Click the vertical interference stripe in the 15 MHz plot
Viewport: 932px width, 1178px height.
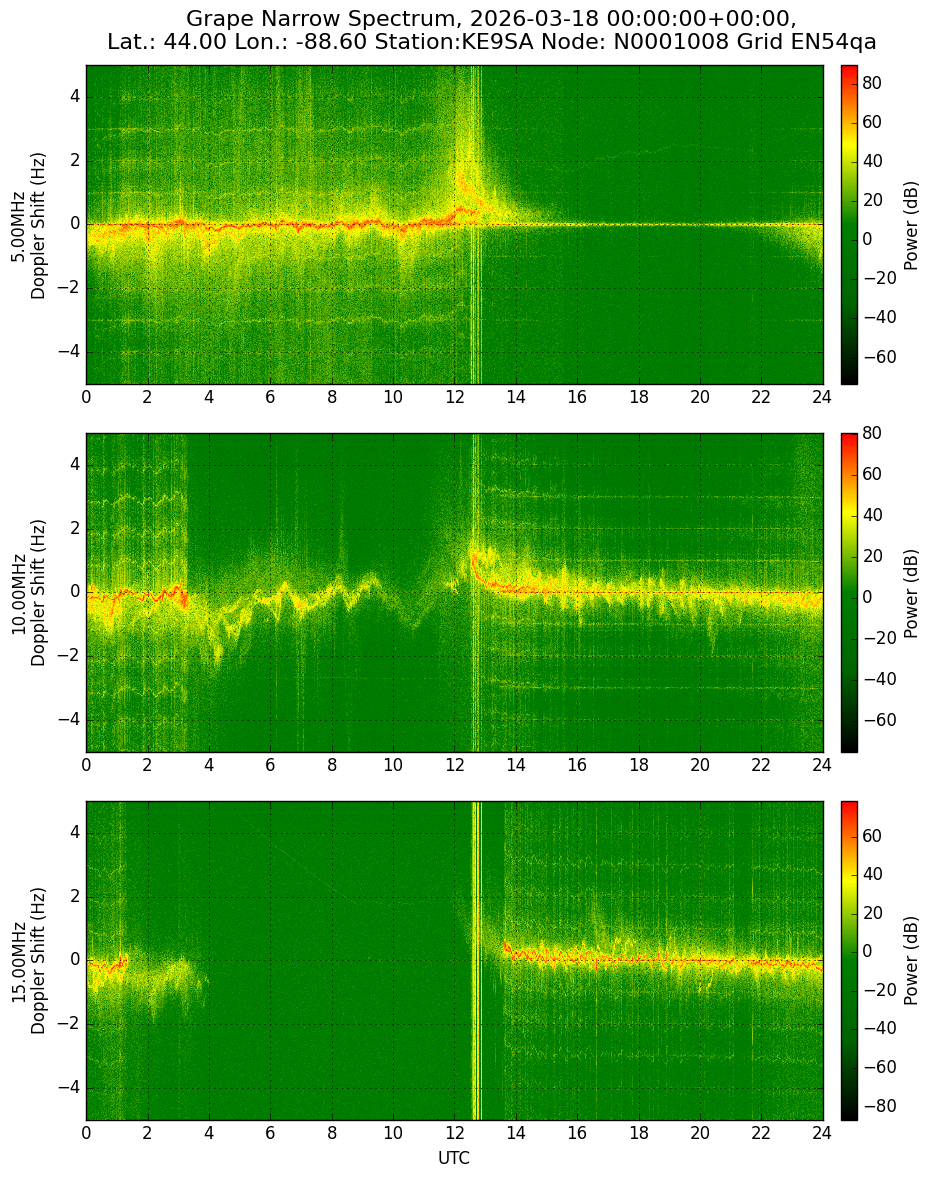pos(476,961)
